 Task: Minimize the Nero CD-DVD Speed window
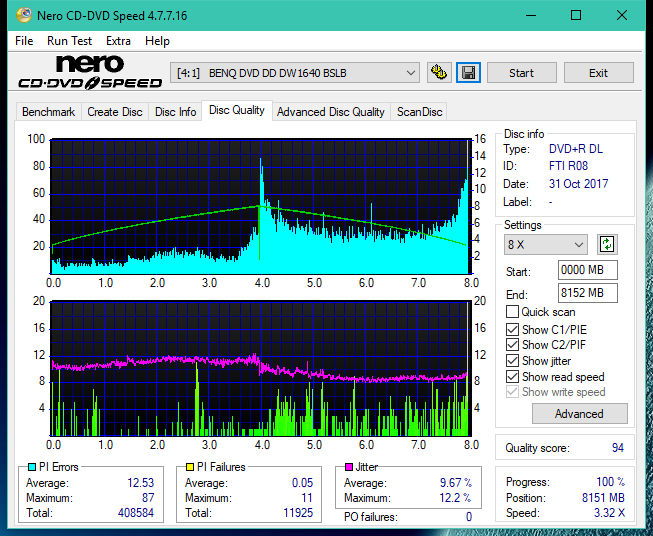pos(531,15)
